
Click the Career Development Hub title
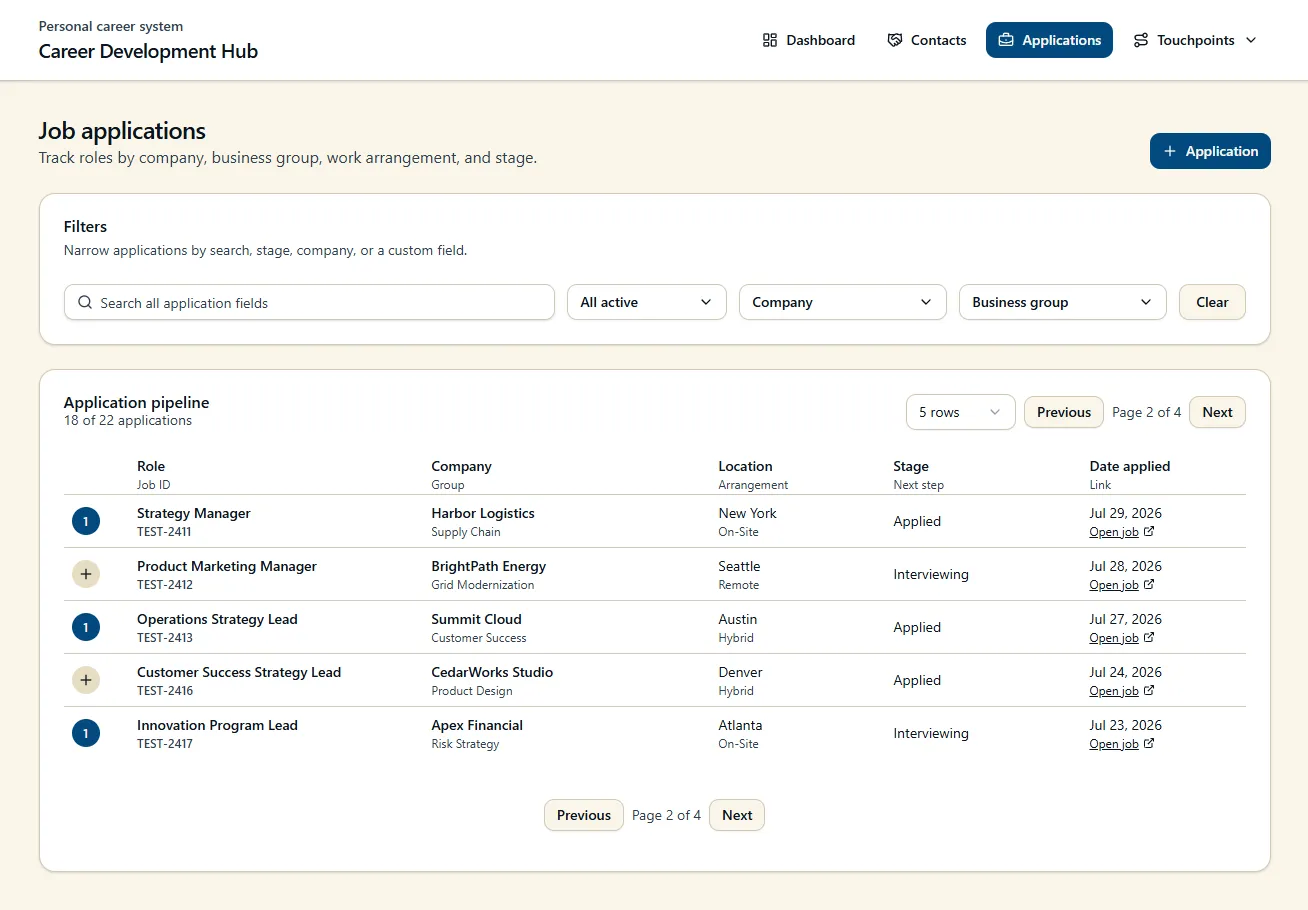(x=148, y=51)
